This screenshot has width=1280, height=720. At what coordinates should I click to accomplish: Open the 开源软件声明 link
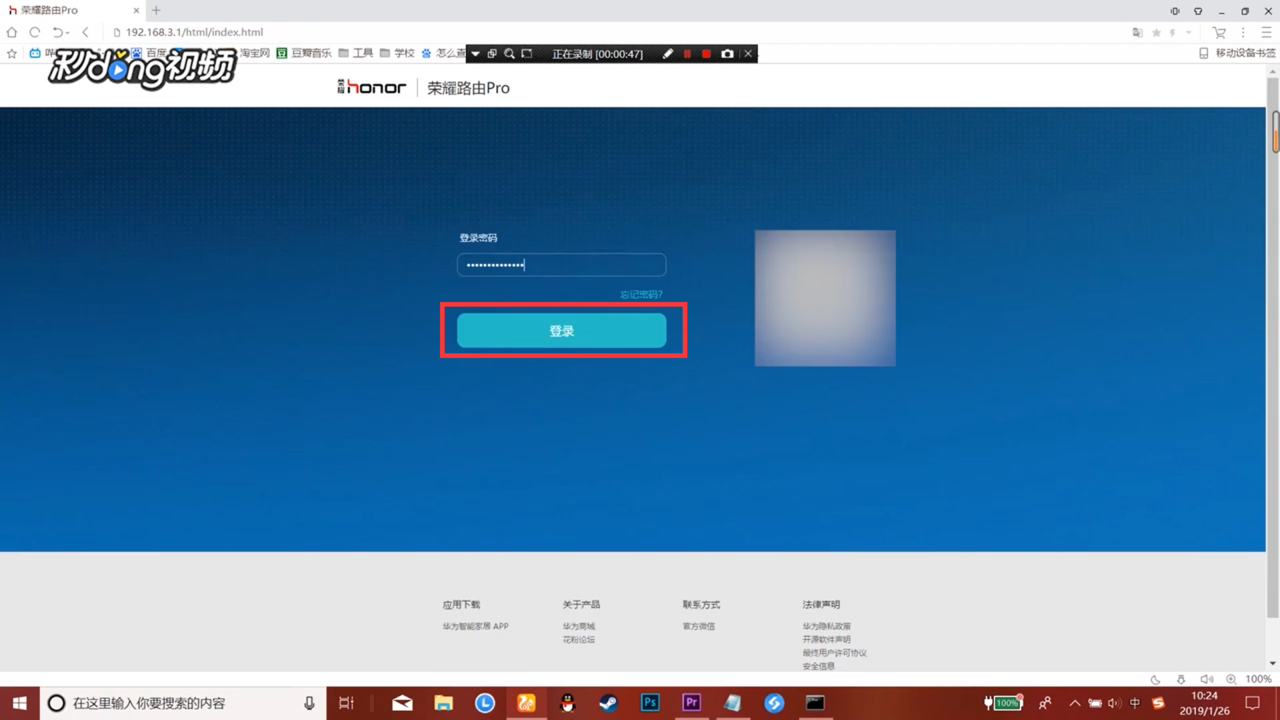827,639
